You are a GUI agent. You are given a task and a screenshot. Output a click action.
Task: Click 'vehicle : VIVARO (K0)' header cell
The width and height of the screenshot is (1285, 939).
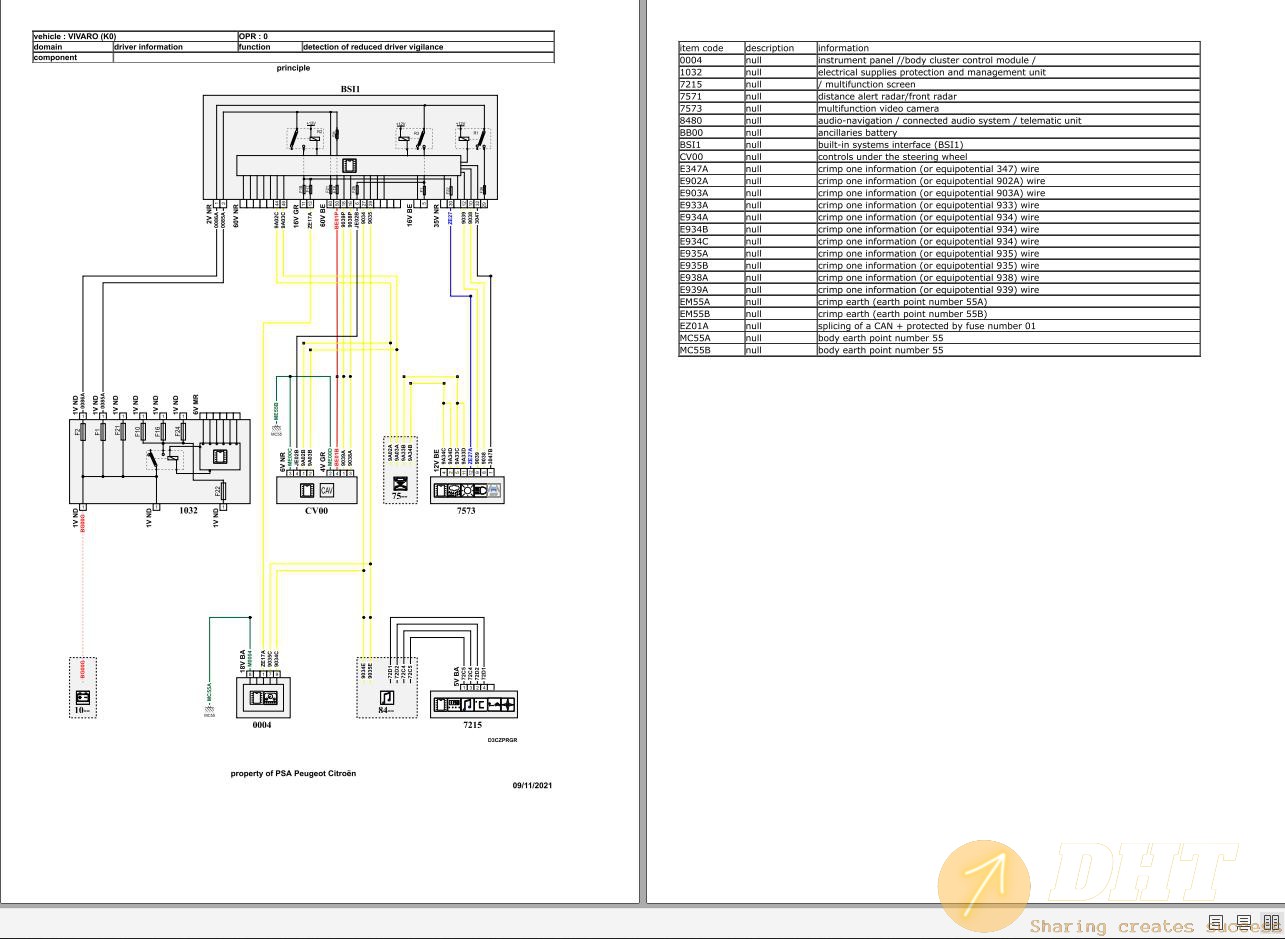tap(135, 36)
